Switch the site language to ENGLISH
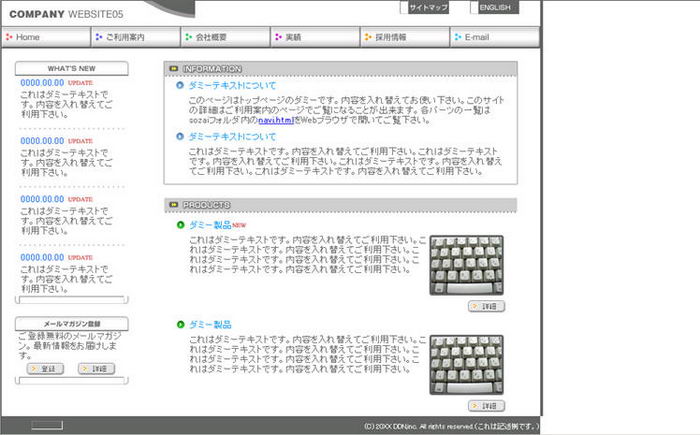Viewport: 700px width, 435px height. tap(494, 8)
